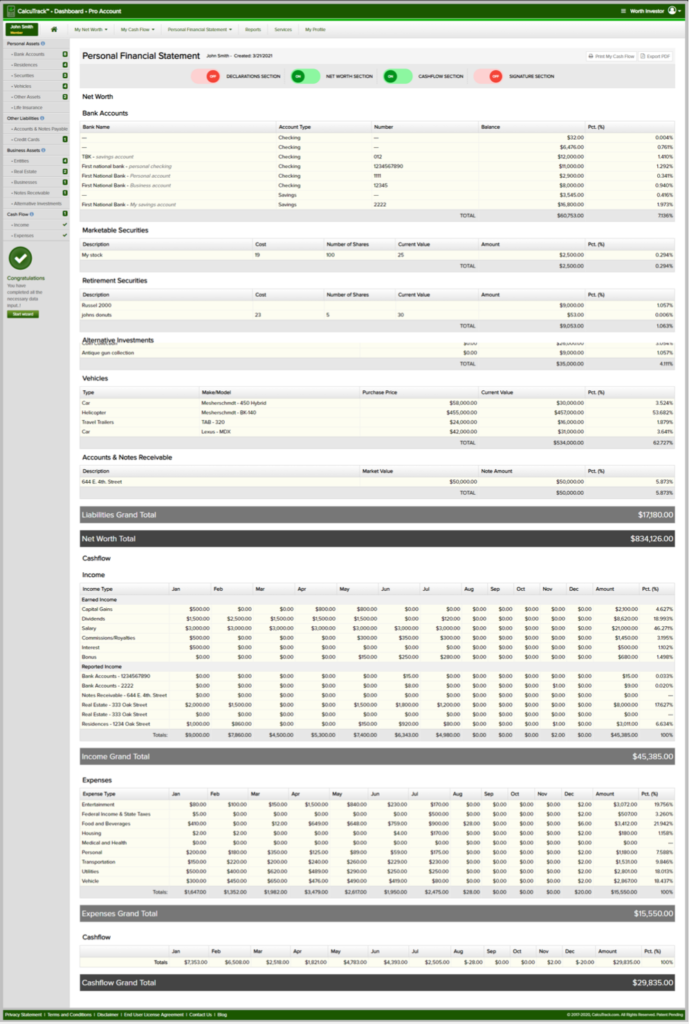Open the Contact Us footer link

200,1015
